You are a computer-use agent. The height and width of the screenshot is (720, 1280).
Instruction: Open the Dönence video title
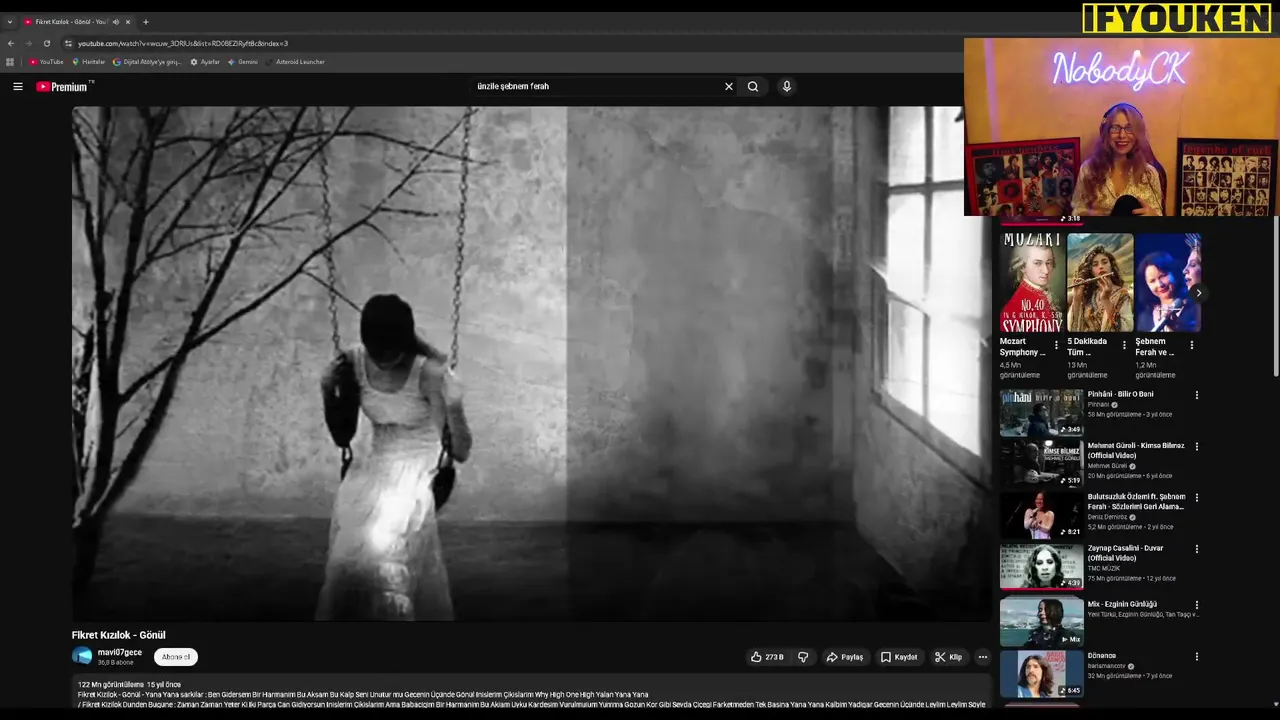pyautogui.click(x=1102, y=656)
